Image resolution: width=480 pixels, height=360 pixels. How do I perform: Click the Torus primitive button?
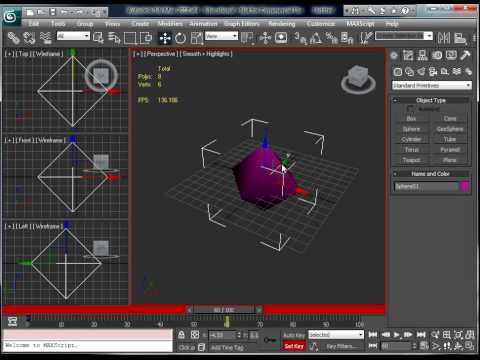coord(411,150)
